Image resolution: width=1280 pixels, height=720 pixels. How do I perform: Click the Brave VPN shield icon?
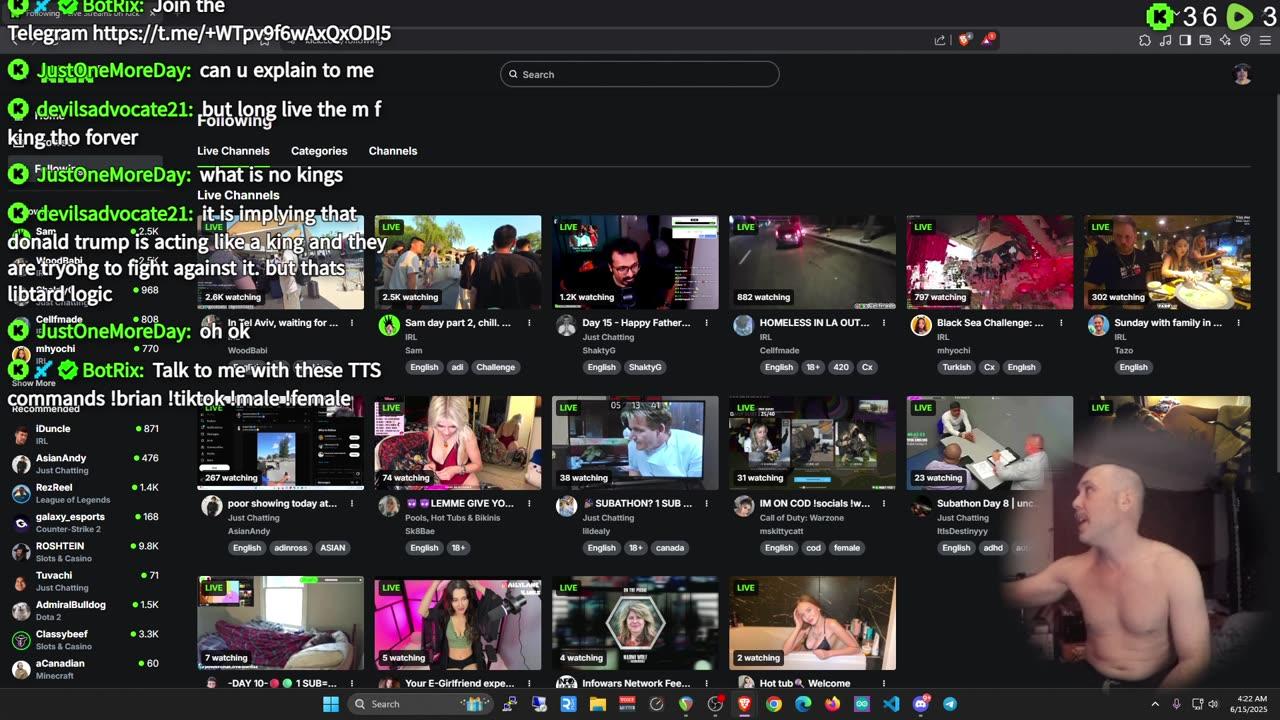click(1245, 40)
